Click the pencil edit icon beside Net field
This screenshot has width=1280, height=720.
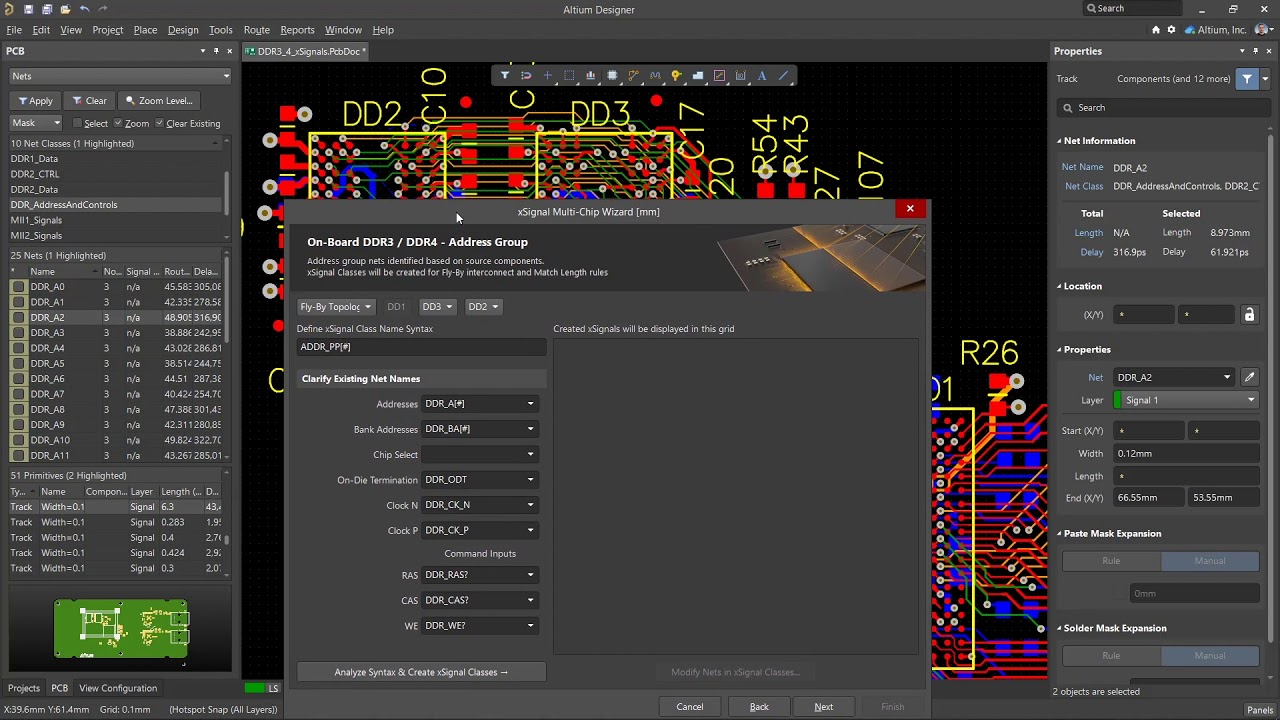click(x=1249, y=377)
